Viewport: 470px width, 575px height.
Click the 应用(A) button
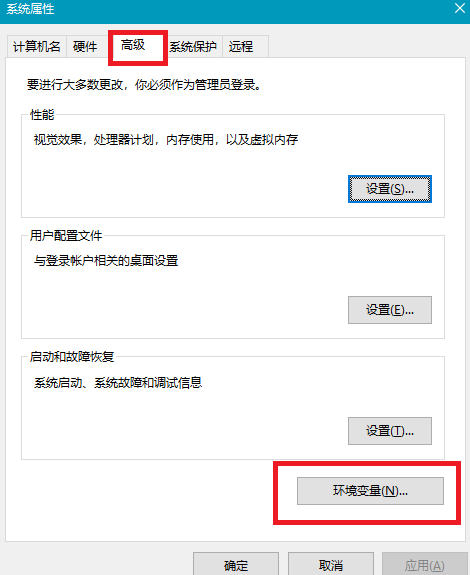point(425,565)
